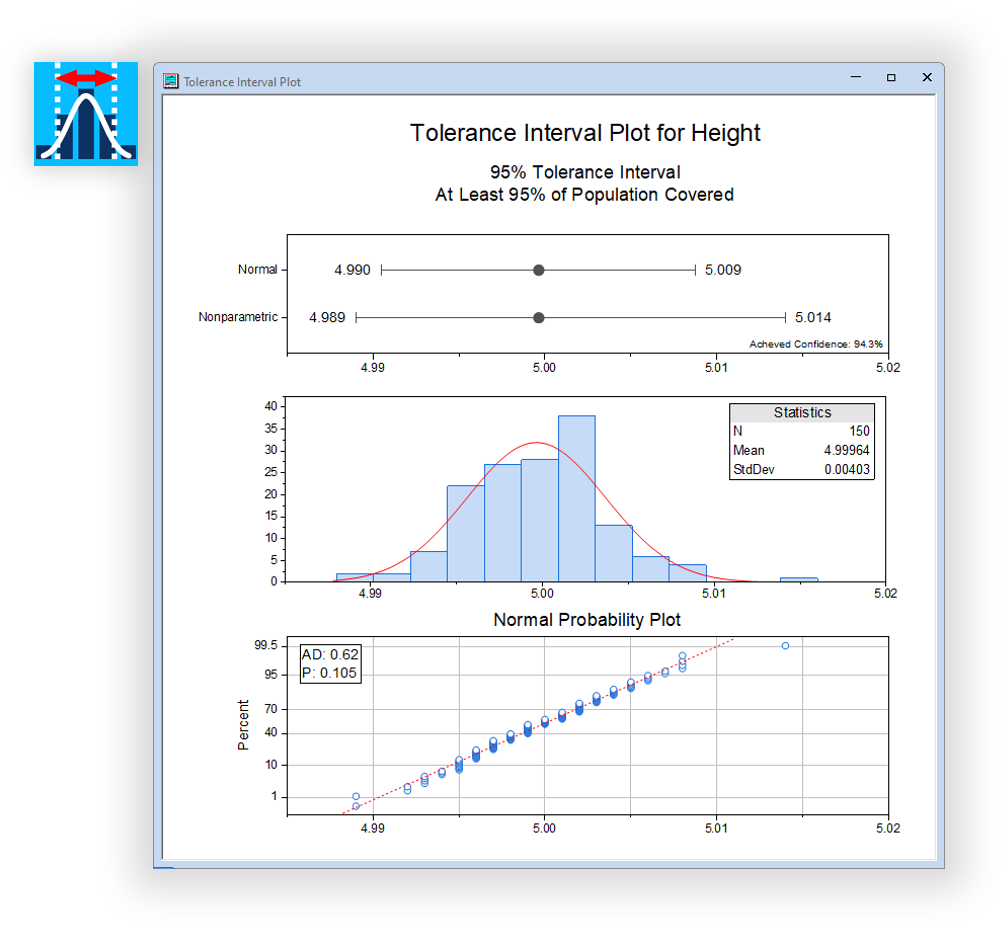Click the outlier point on the probability plot

click(784, 646)
